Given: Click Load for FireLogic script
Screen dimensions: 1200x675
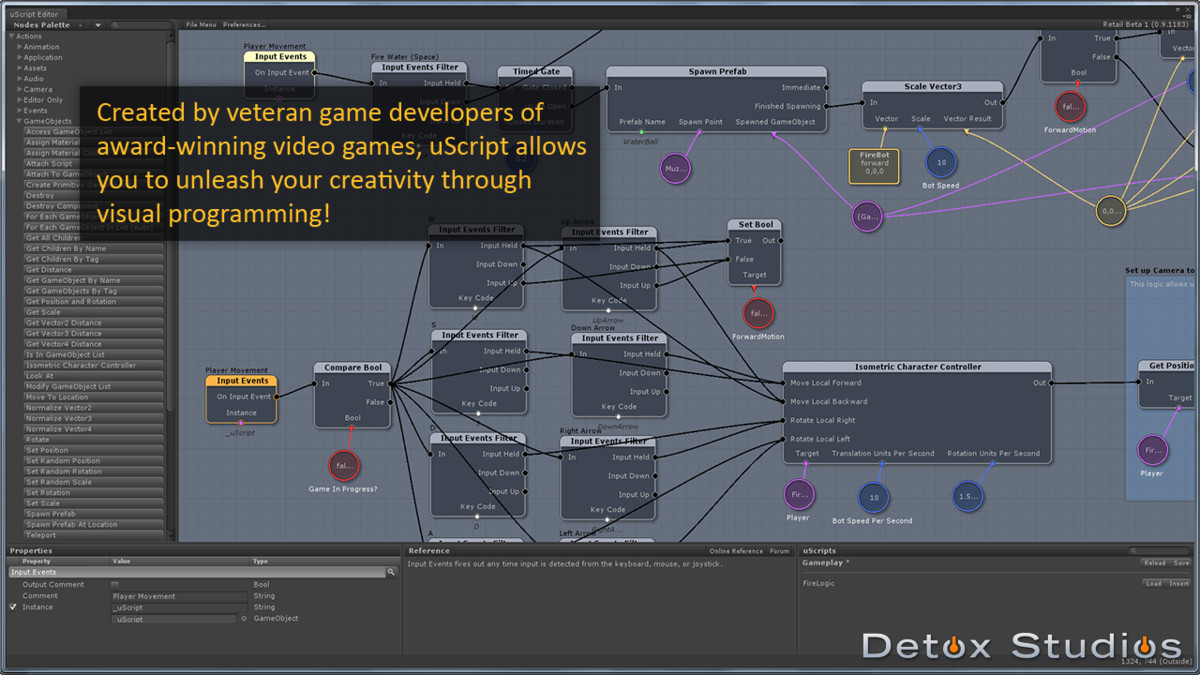Looking at the screenshot, I should coord(1154,583).
